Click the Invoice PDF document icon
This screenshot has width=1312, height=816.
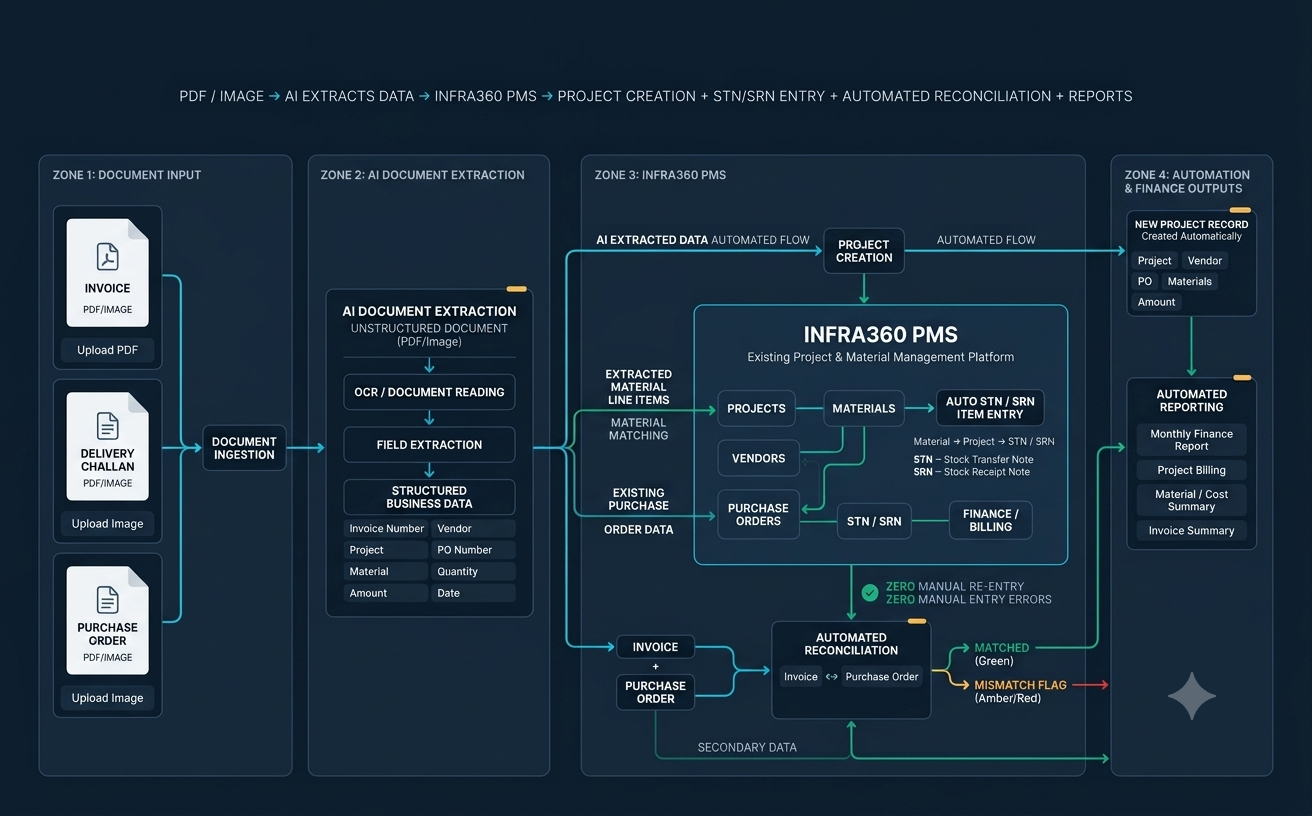point(107,257)
